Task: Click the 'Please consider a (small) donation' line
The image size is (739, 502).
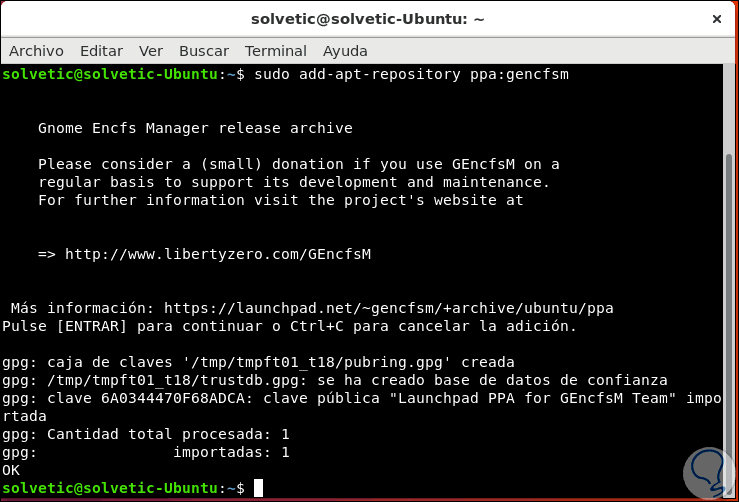Action: (299, 164)
